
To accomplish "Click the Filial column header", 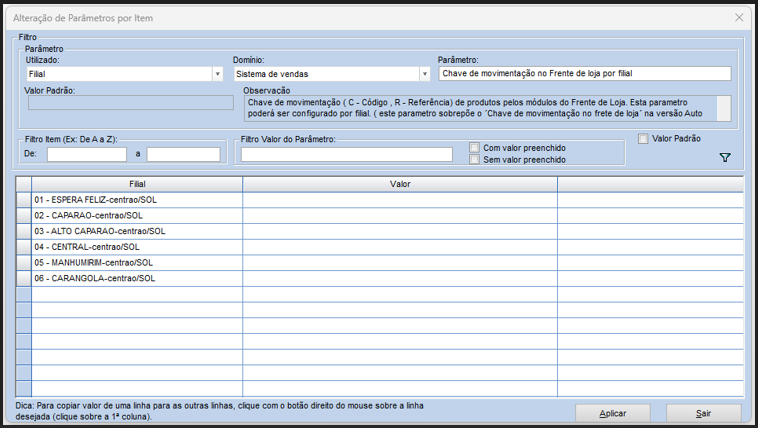I will click(x=137, y=184).
